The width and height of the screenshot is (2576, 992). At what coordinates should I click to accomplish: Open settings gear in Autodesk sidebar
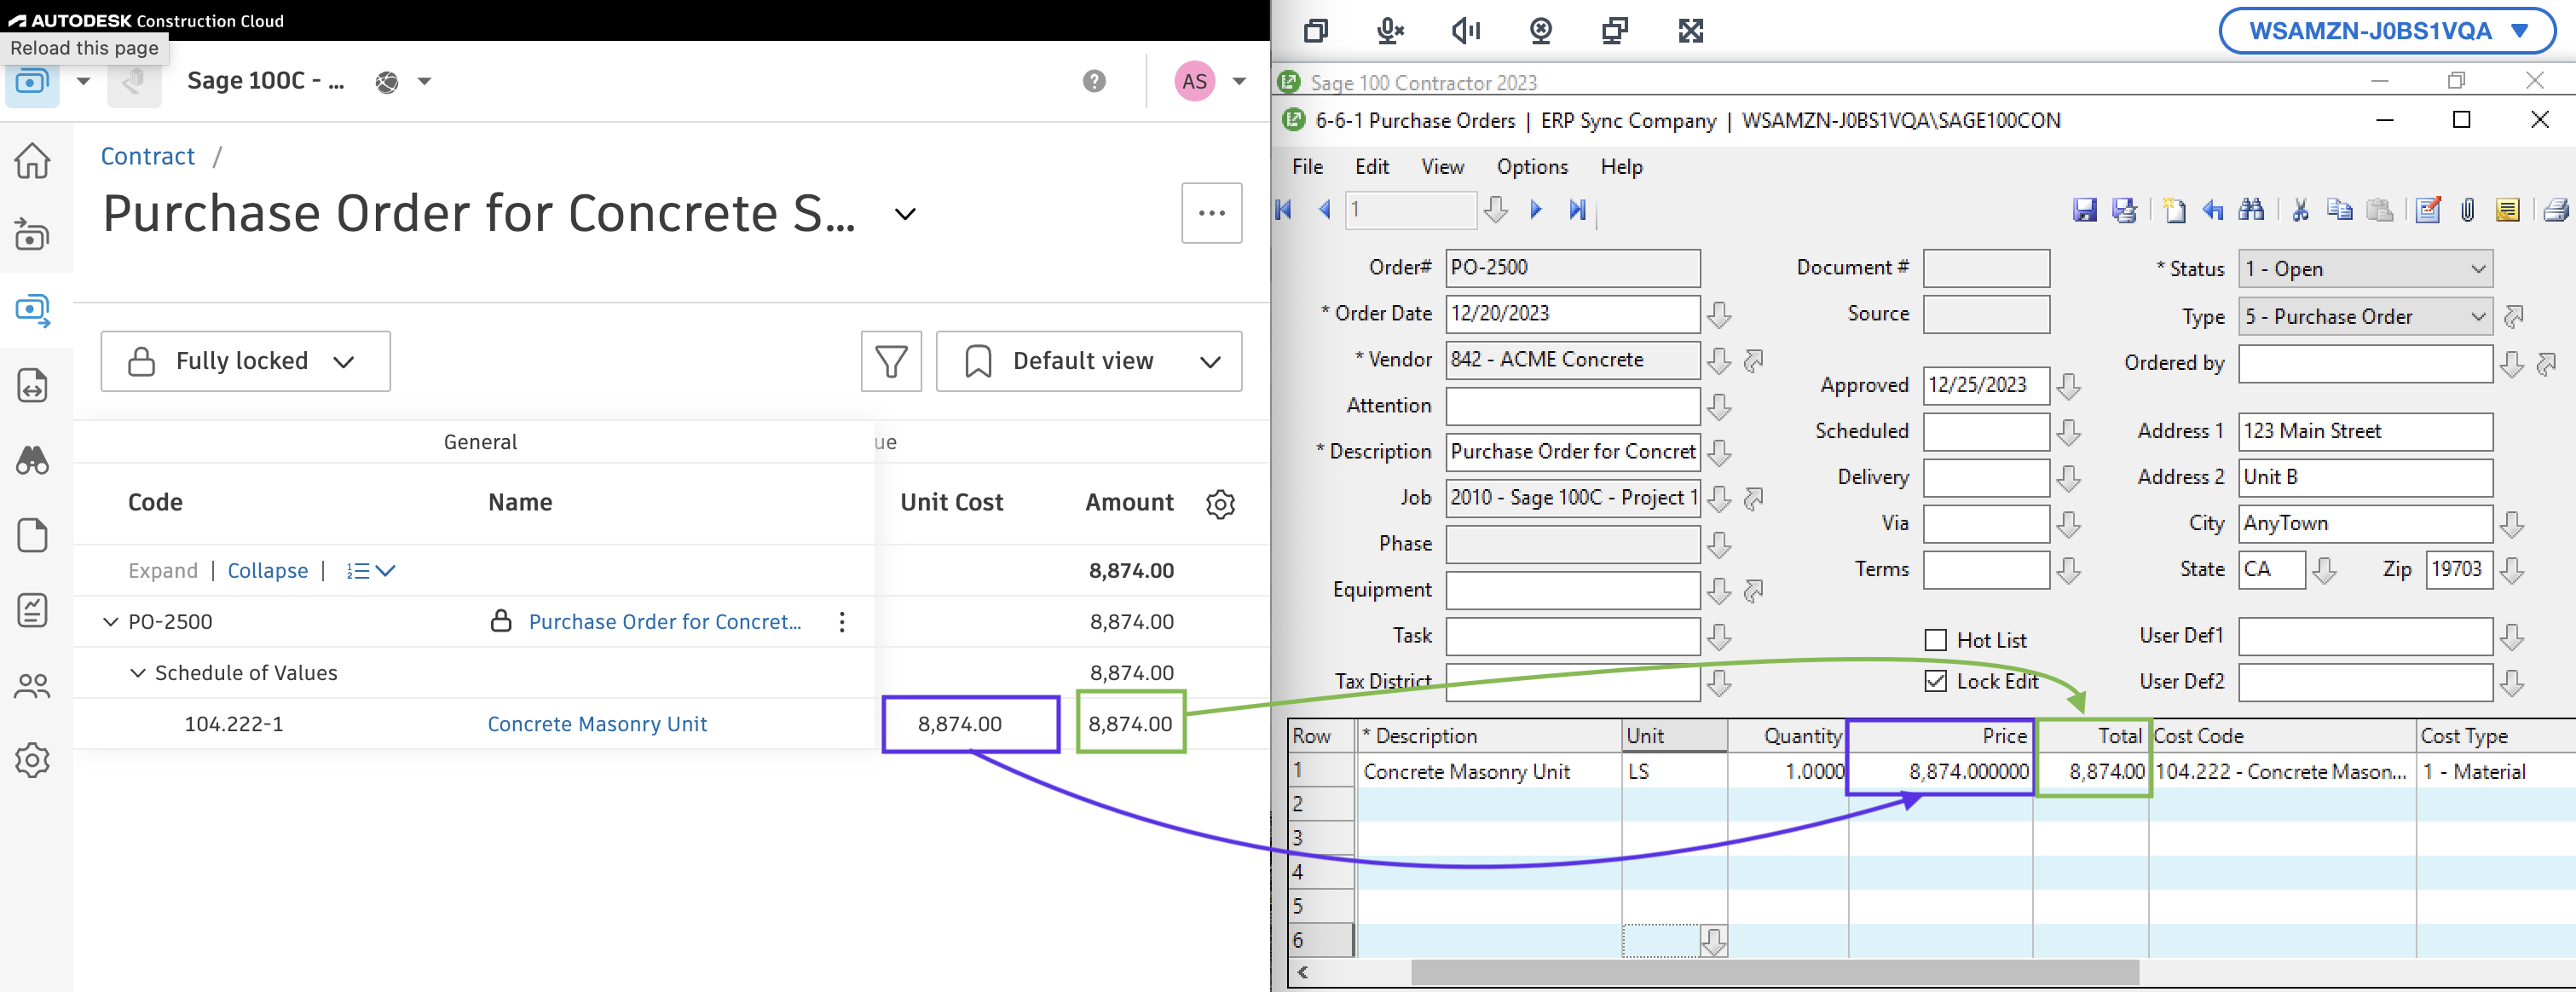tap(32, 760)
